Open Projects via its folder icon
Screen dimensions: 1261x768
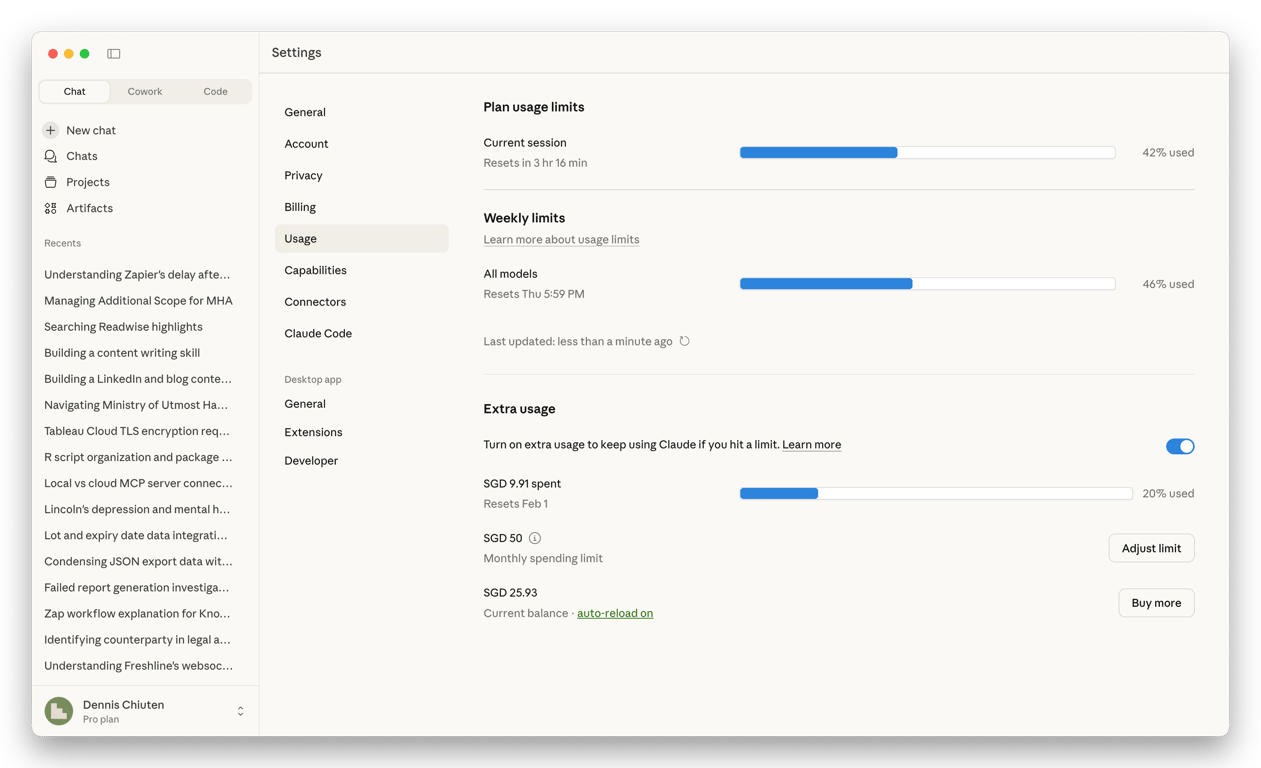coord(51,182)
